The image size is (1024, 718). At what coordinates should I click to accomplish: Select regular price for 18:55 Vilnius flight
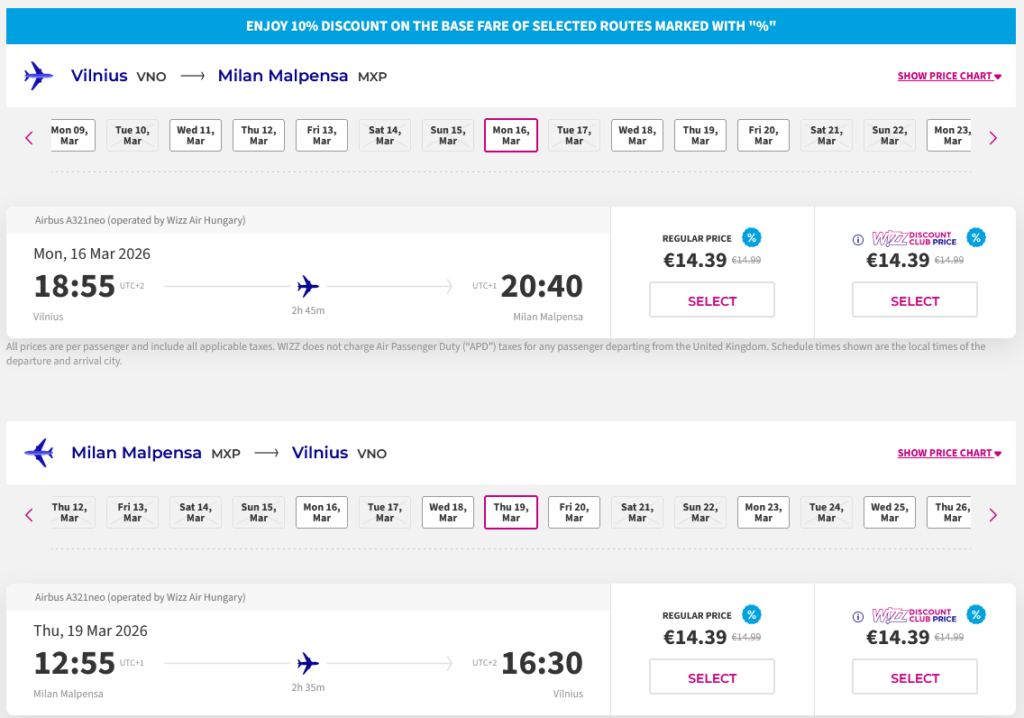click(x=712, y=301)
